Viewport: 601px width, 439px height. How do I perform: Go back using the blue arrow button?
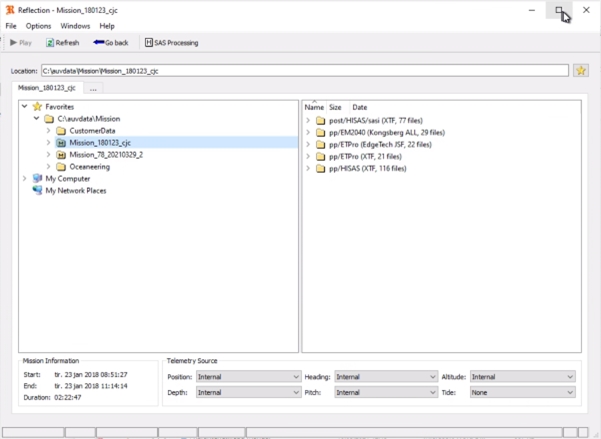111,43
